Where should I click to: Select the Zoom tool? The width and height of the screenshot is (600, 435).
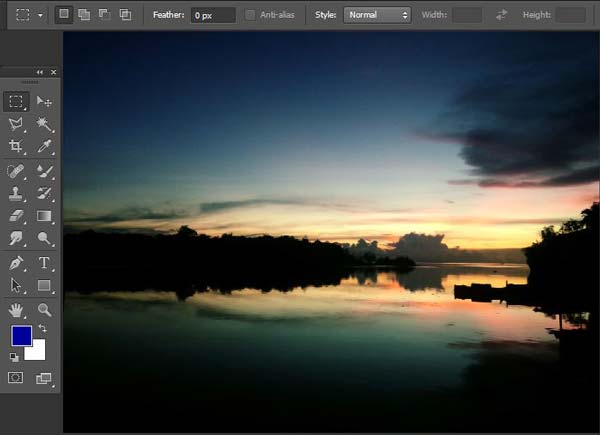tap(44, 310)
